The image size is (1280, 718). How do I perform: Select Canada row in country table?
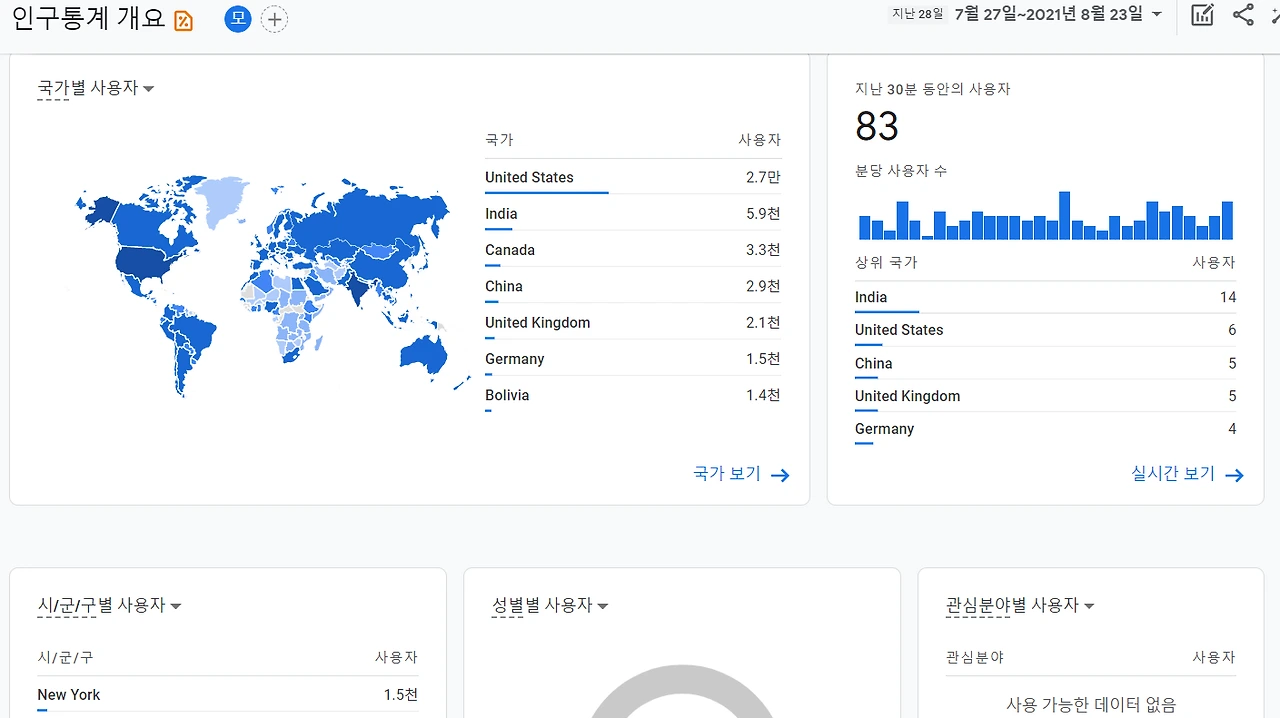click(x=633, y=250)
